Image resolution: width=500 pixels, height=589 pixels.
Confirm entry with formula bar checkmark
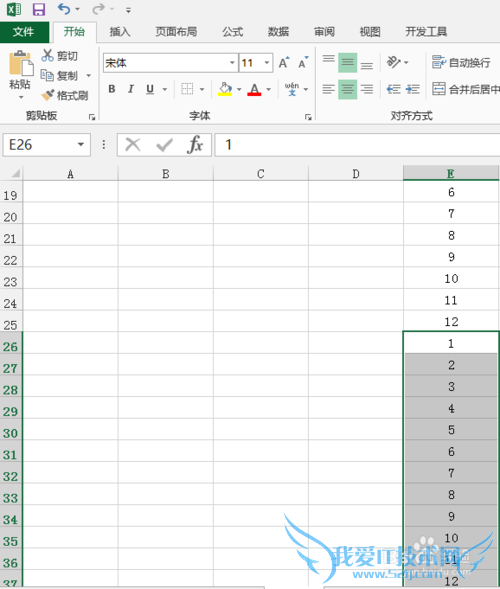[164, 145]
